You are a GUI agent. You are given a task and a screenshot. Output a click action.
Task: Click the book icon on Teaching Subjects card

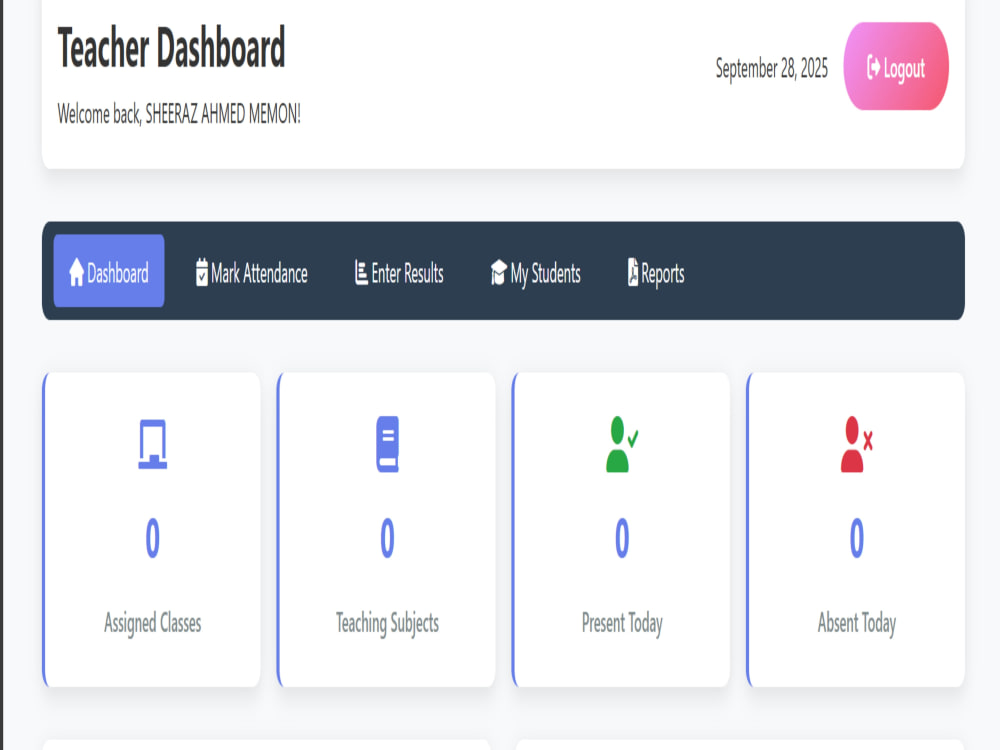tap(387, 445)
